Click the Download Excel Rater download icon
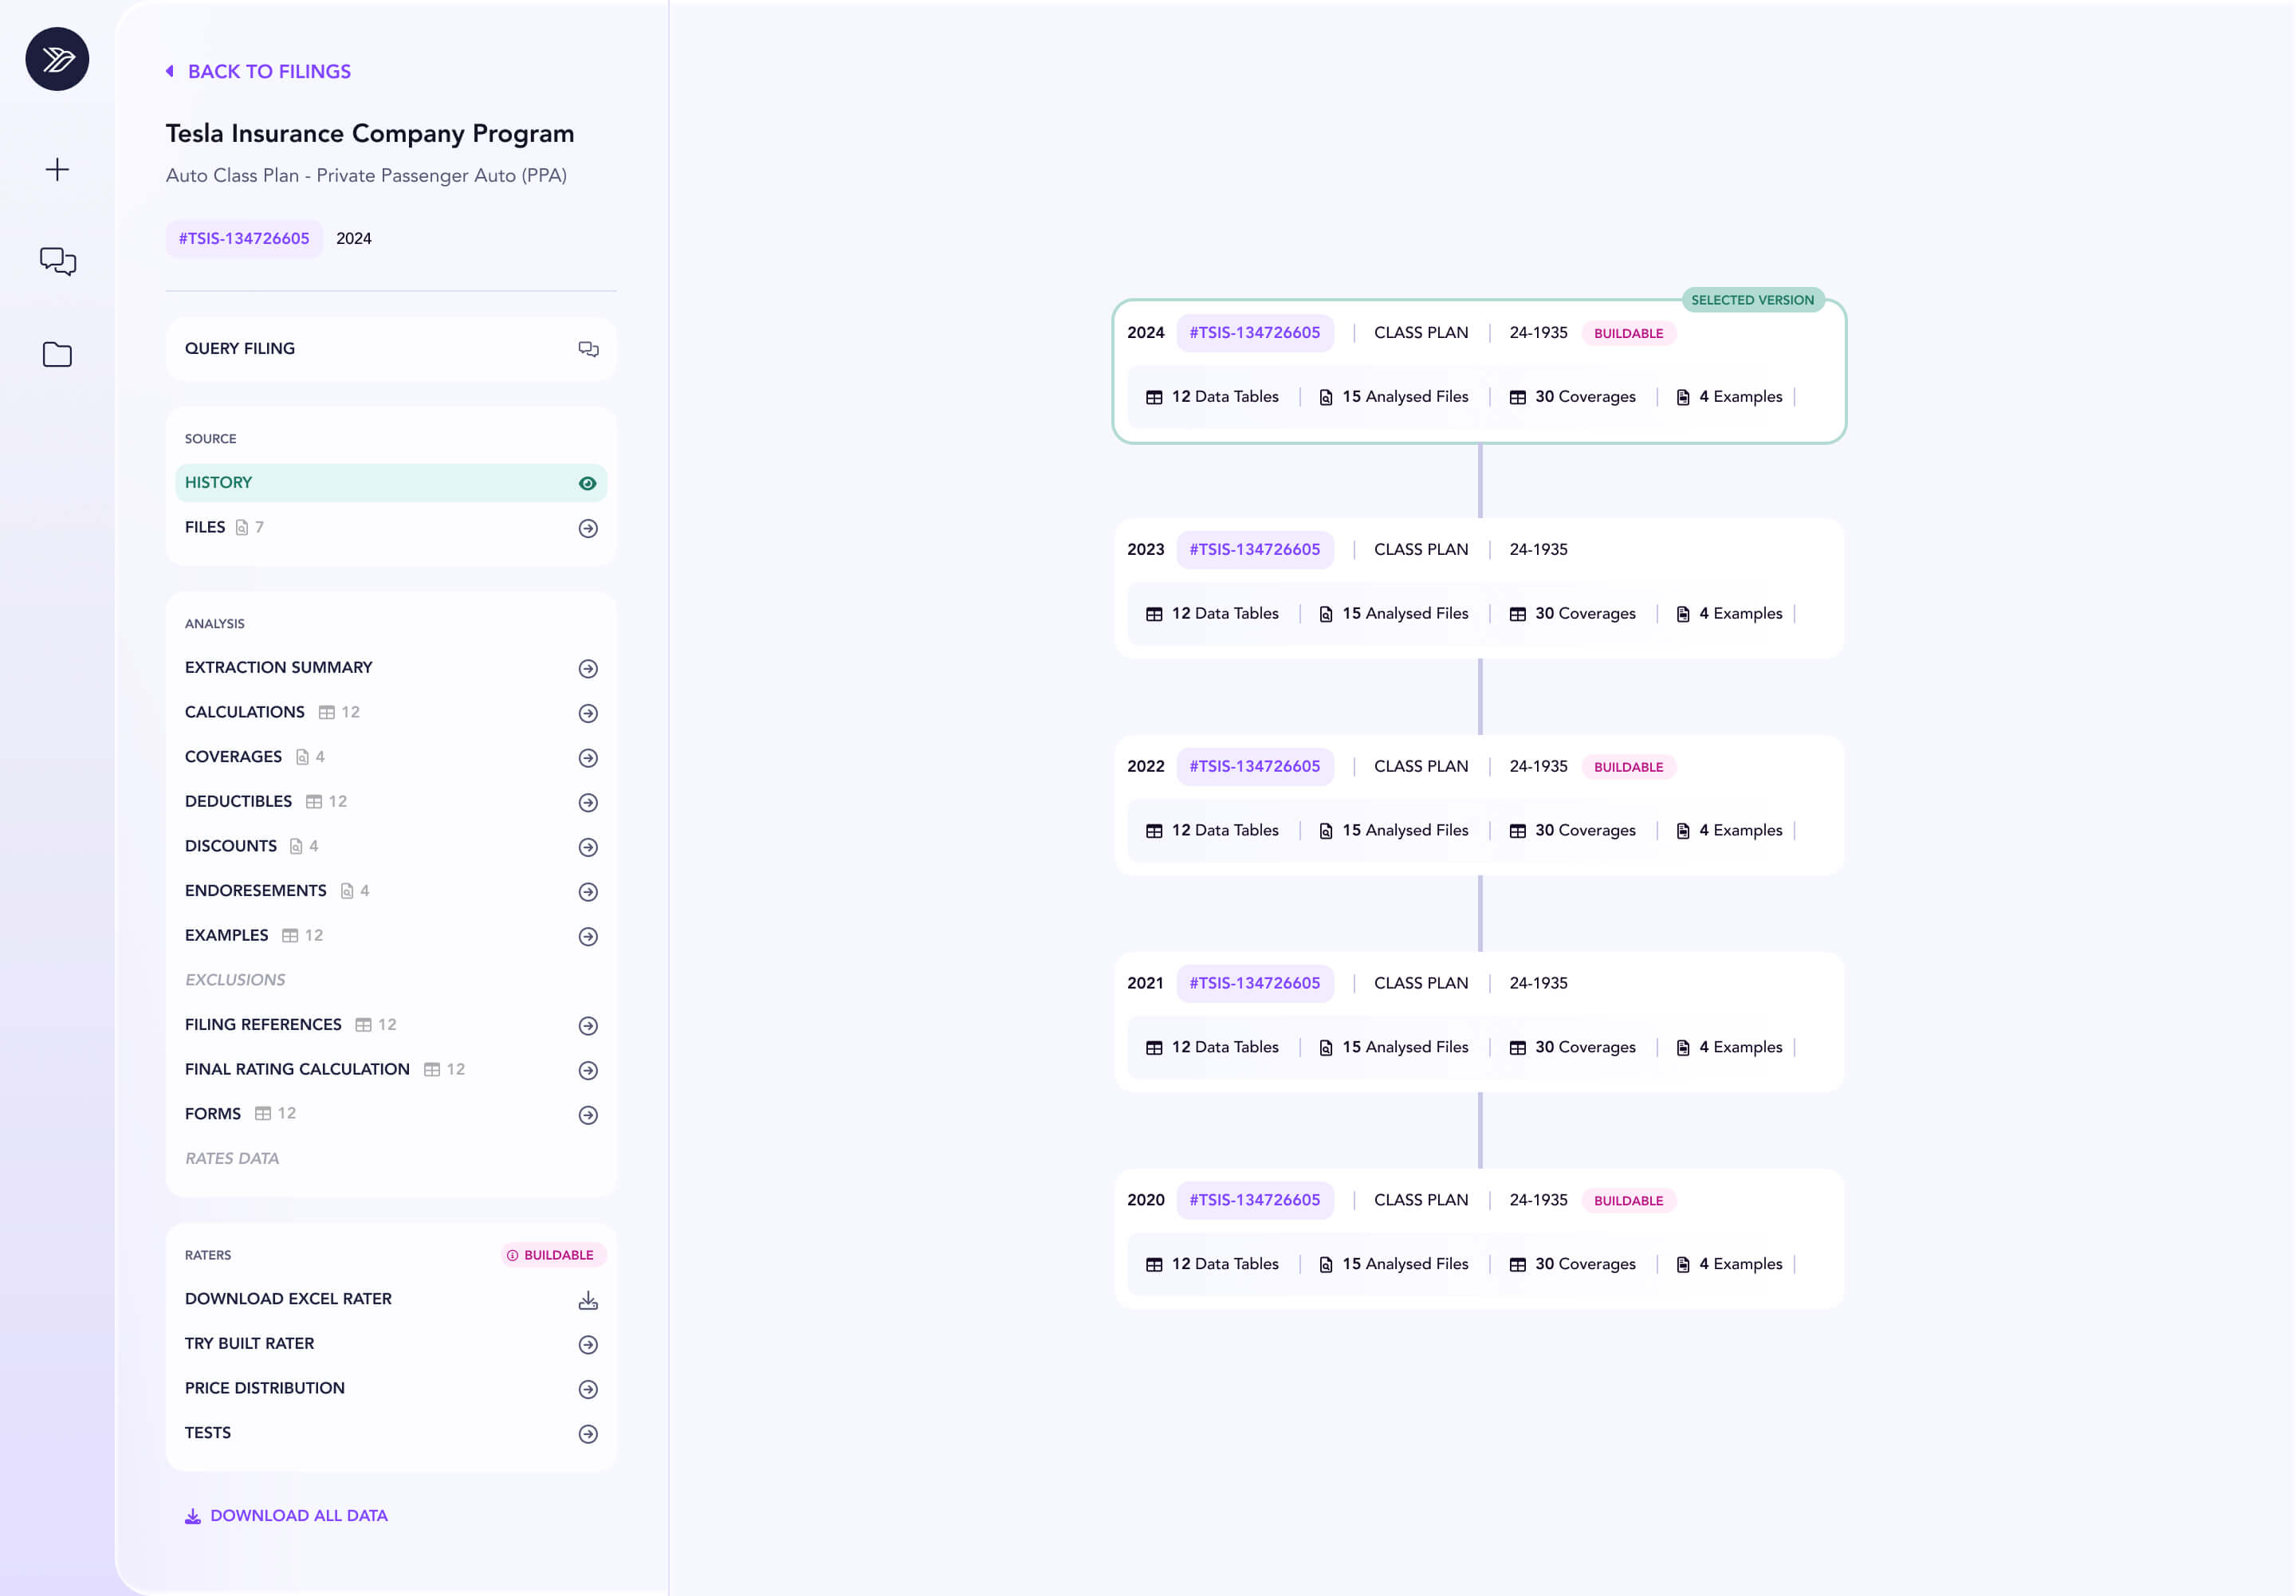Screen dimensions: 2296x1596 (x=588, y=1300)
